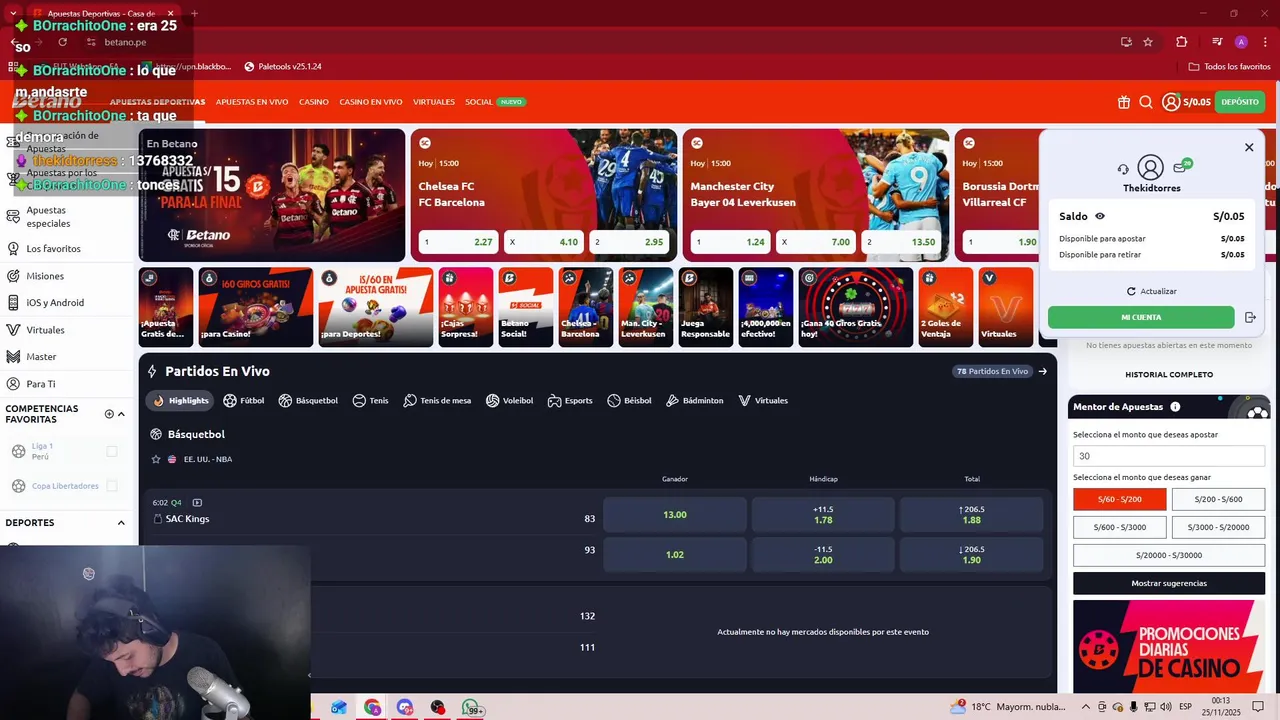Viewport: 1280px width, 720px height.
Task: Open Mentor de Apuestas info icon
Action: [1175, 407]
